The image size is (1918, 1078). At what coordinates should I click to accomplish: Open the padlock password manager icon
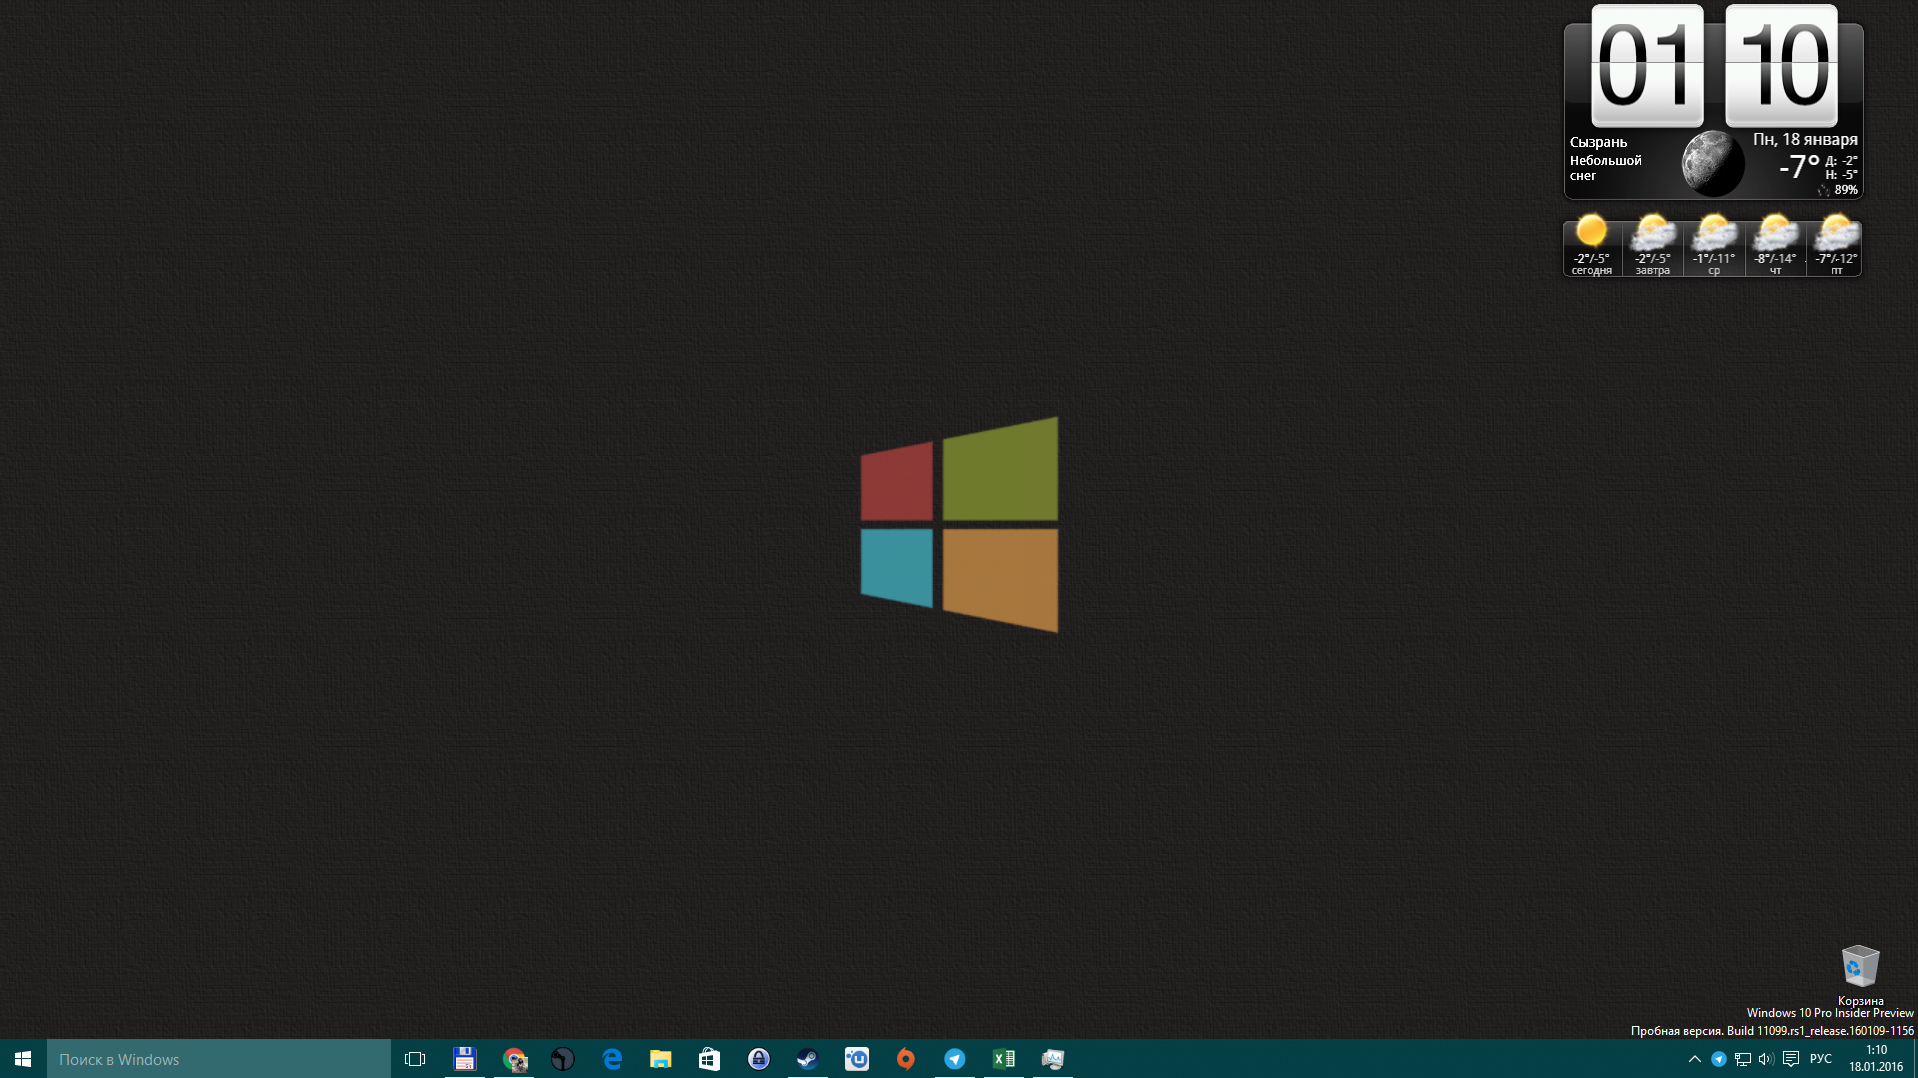pyautogui.click(x=759, y=1059)
